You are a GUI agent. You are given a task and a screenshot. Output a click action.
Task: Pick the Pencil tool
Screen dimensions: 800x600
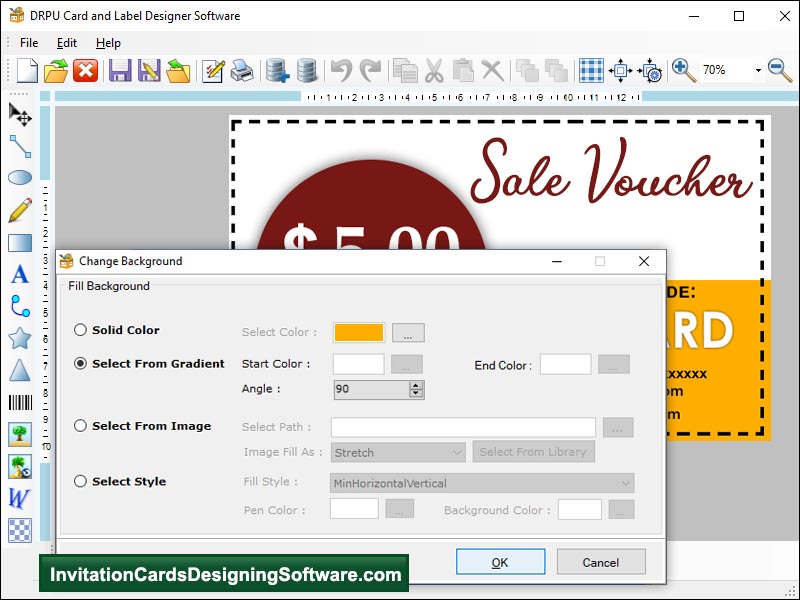click(20, 210)
